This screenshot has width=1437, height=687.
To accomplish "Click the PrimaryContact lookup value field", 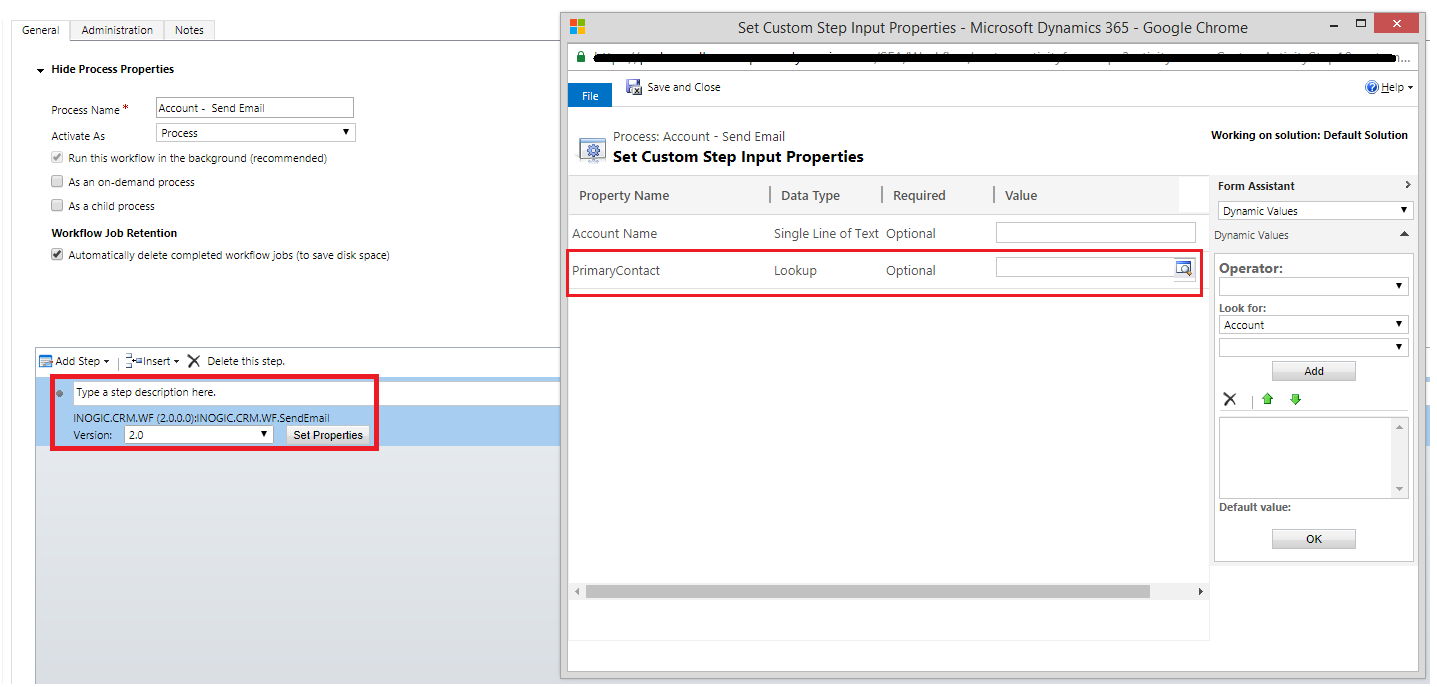I will [x=1085, y=268].
